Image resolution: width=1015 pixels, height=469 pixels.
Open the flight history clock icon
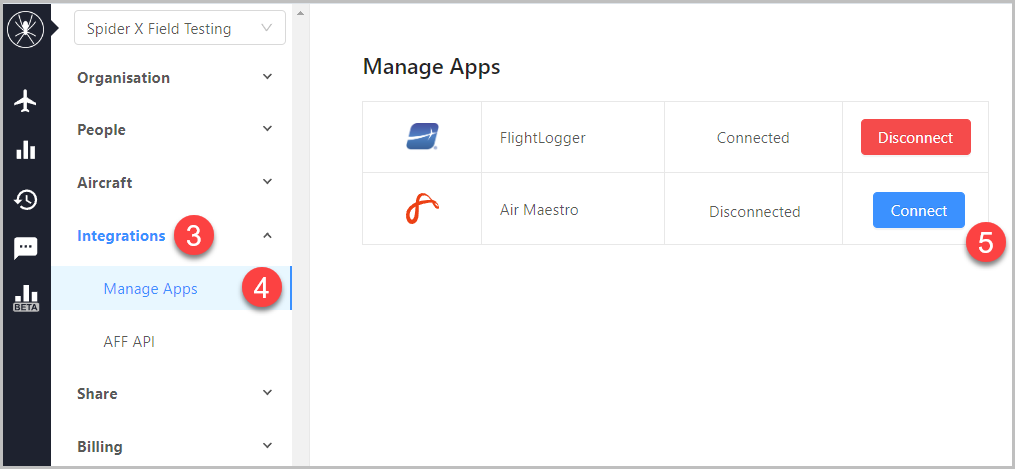(26, 200)
